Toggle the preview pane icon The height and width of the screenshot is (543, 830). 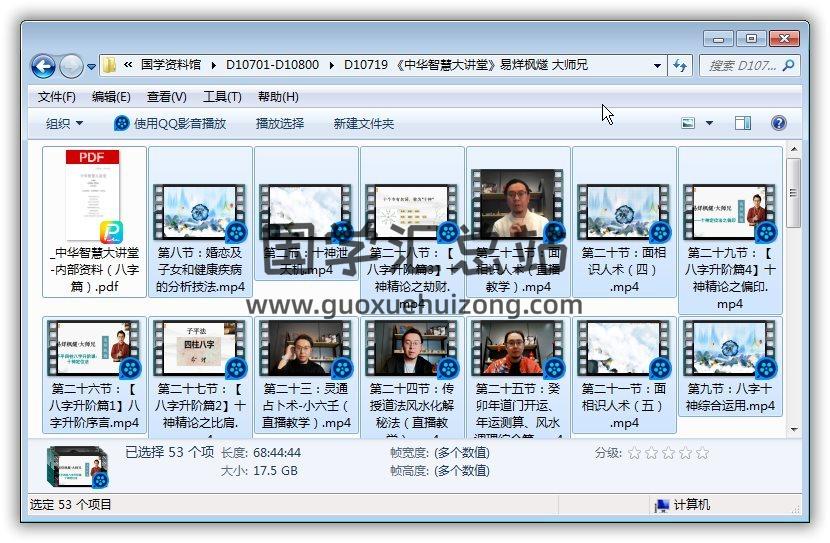[x=742, y=123]
